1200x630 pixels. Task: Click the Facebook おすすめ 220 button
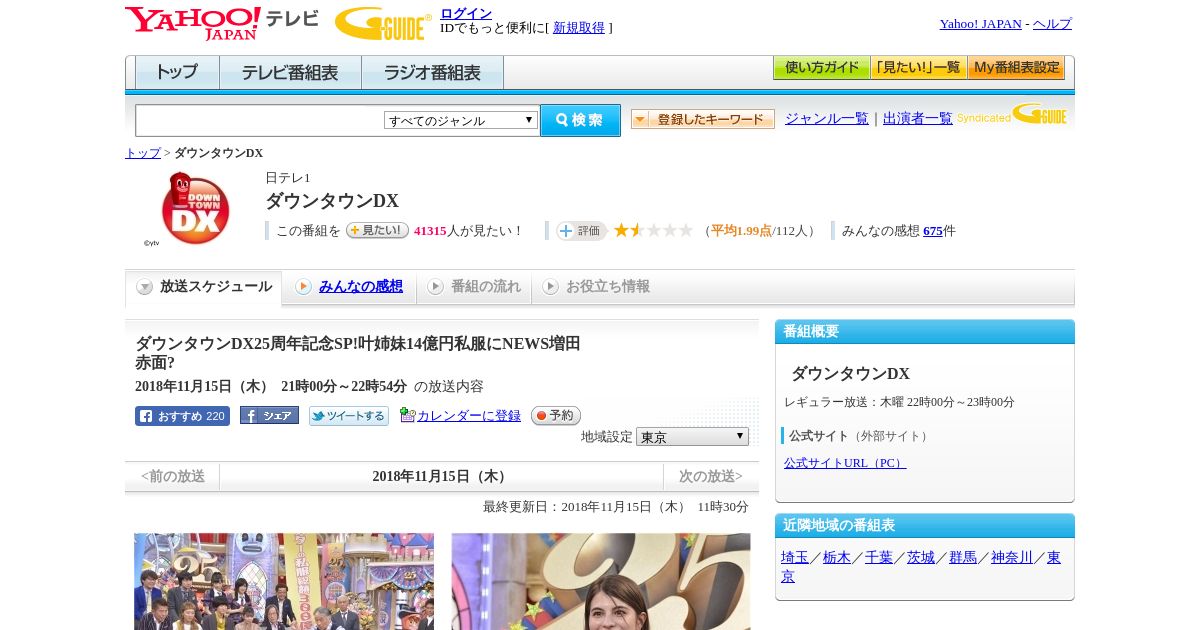click(x=182, y=416)
